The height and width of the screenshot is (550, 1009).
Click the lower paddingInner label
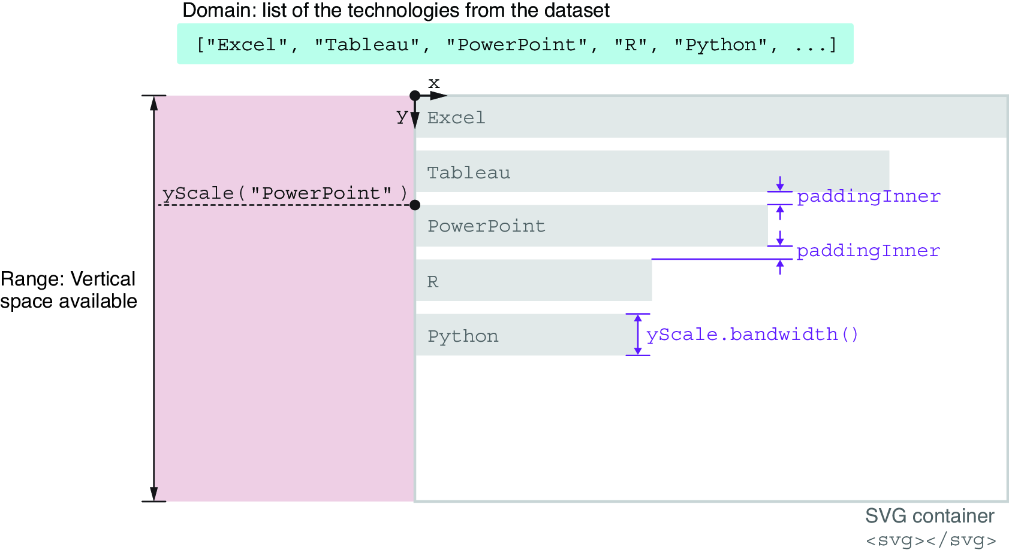pos(869,250)
